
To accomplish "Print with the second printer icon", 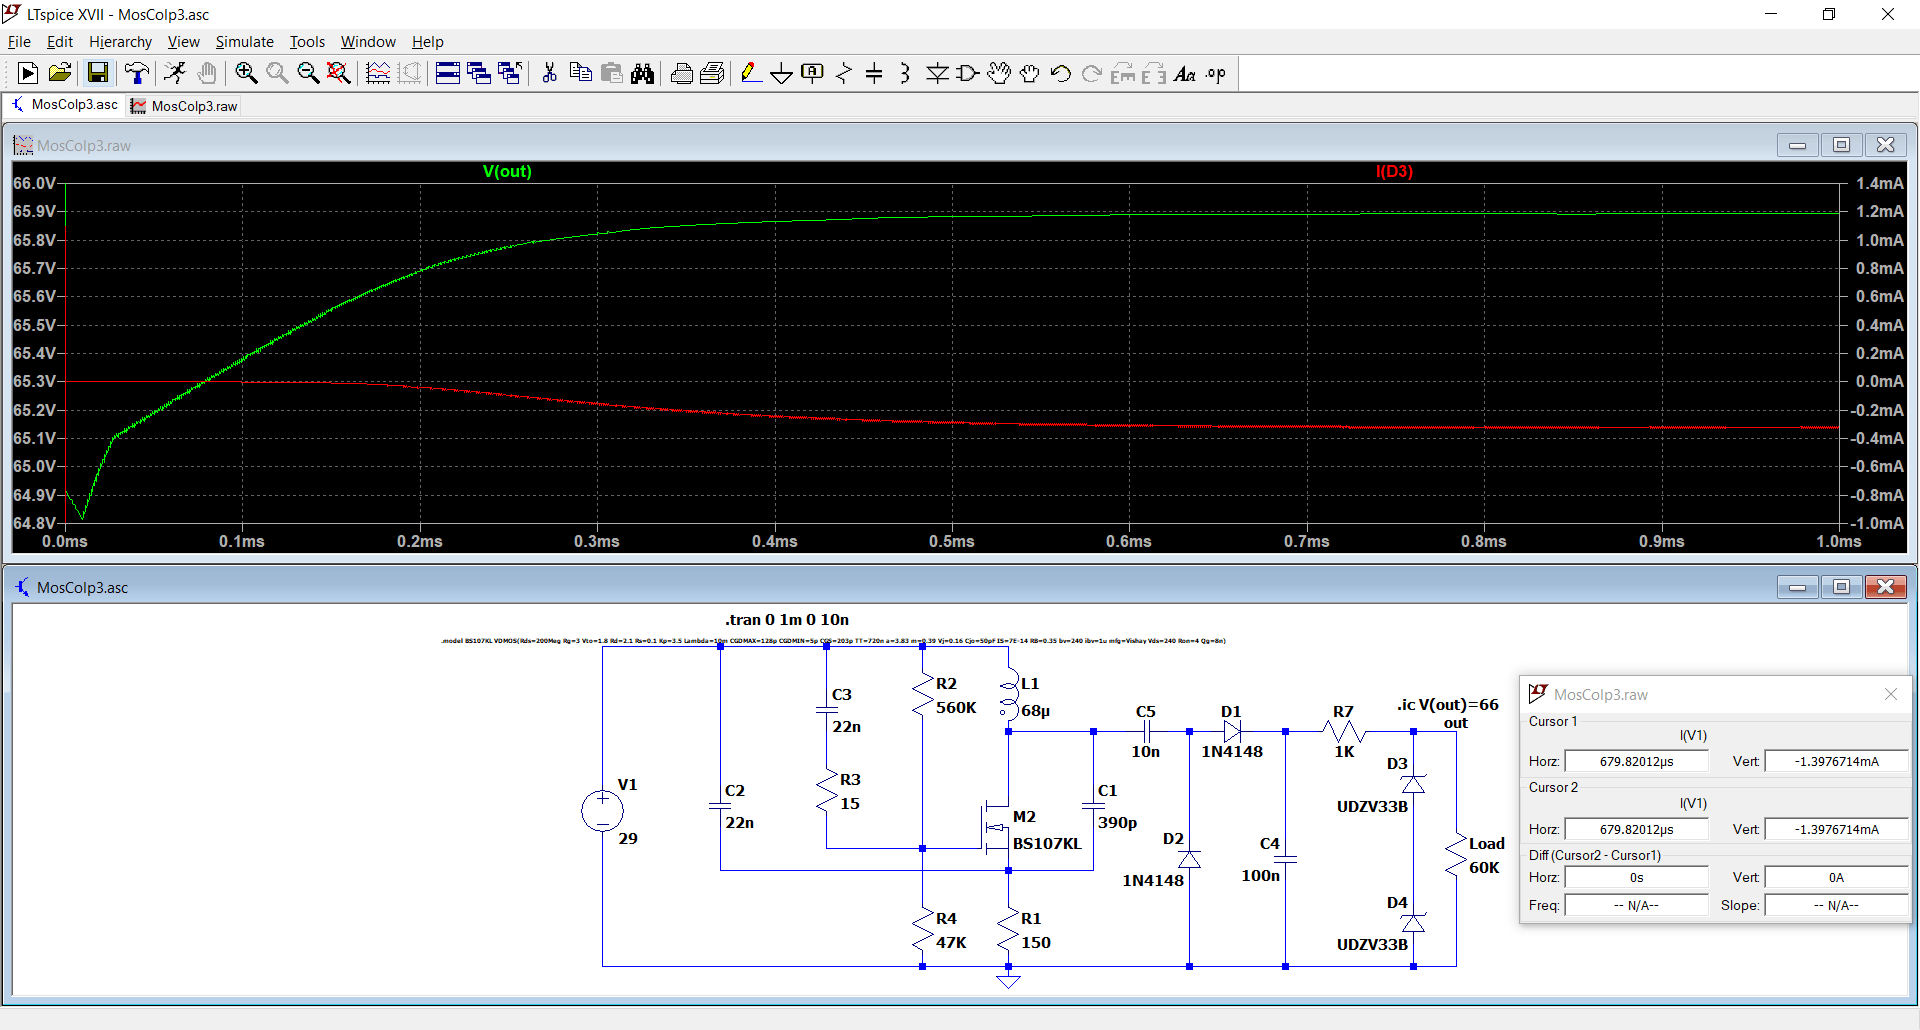I will click(712, 73).
